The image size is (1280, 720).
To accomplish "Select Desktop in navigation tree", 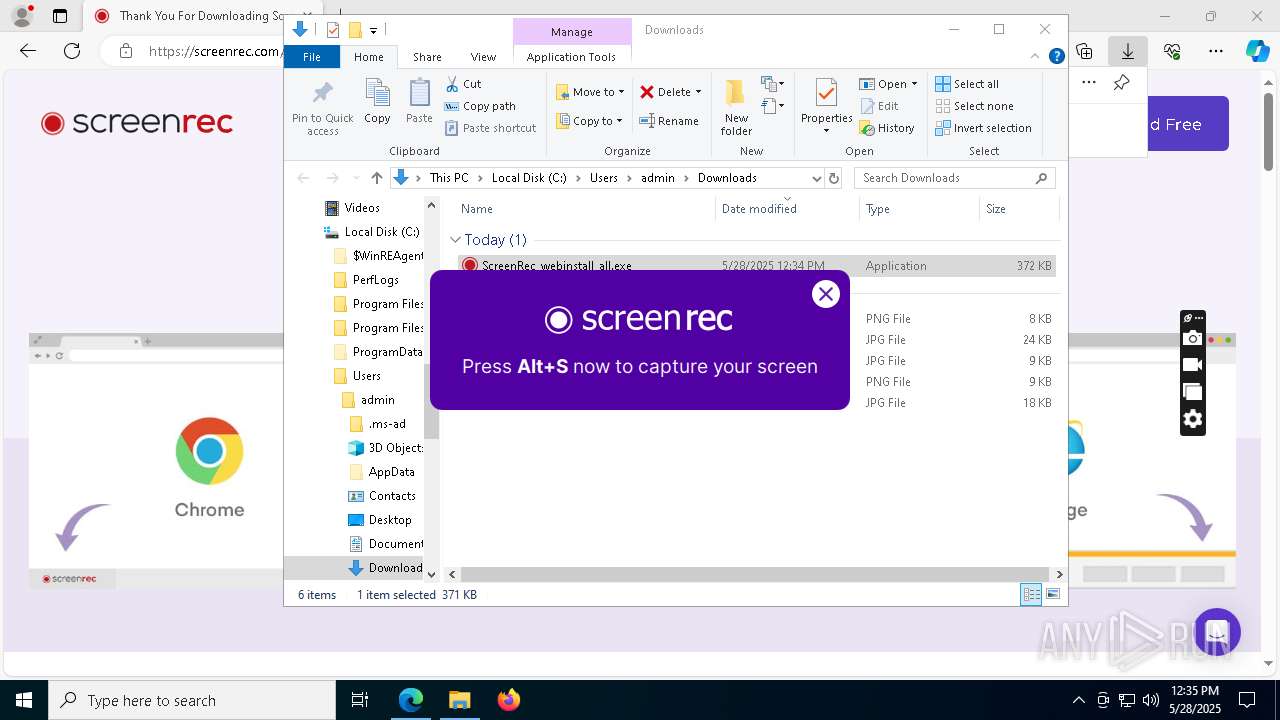I will (x=390, y=520).
